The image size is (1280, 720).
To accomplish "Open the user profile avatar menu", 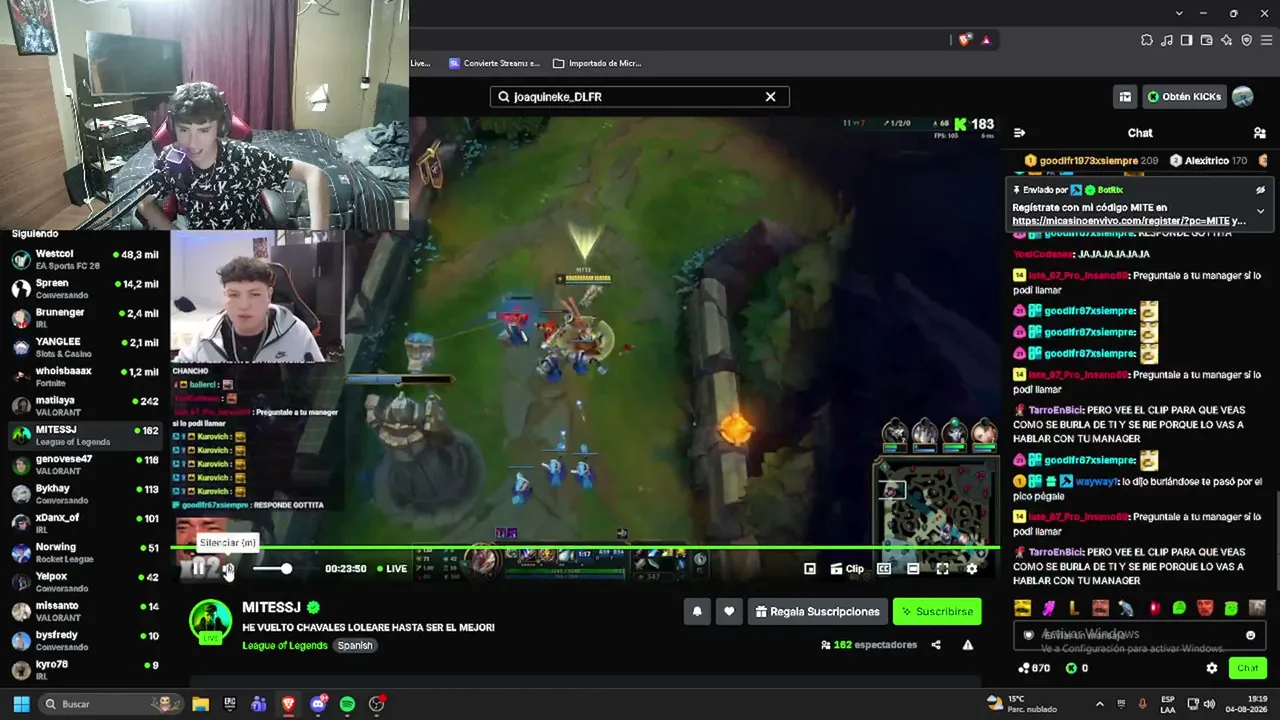I will (1242, 97).
